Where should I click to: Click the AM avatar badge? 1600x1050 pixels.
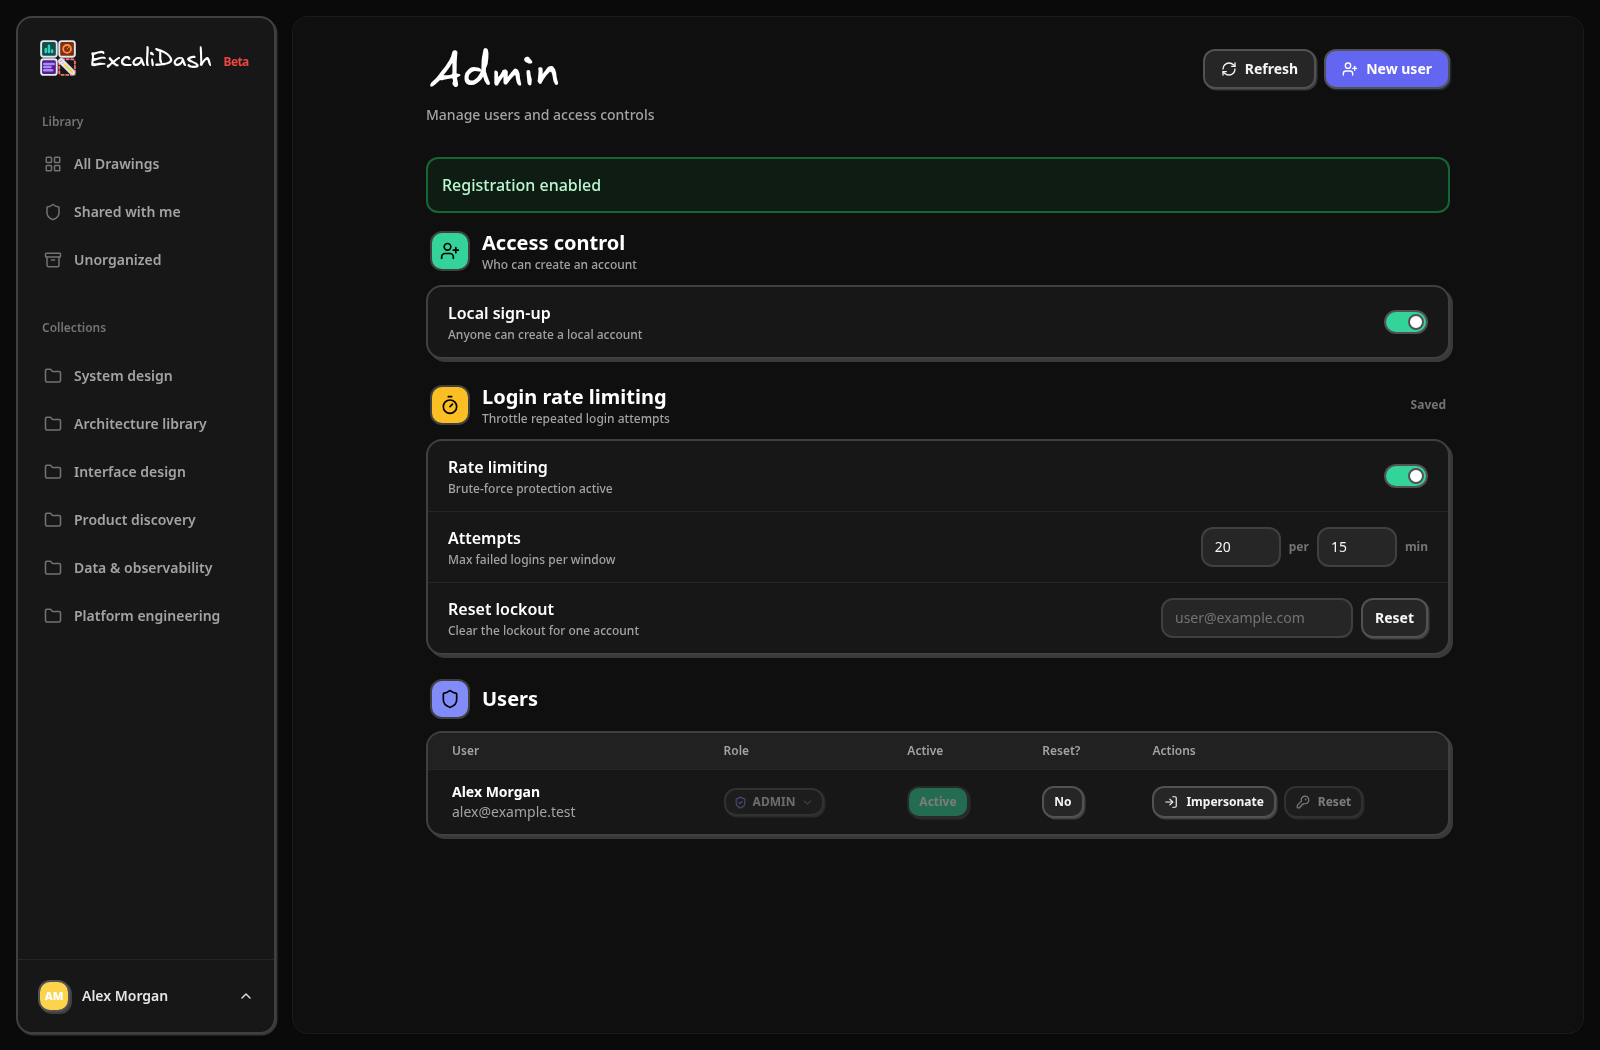click(54, 996)
